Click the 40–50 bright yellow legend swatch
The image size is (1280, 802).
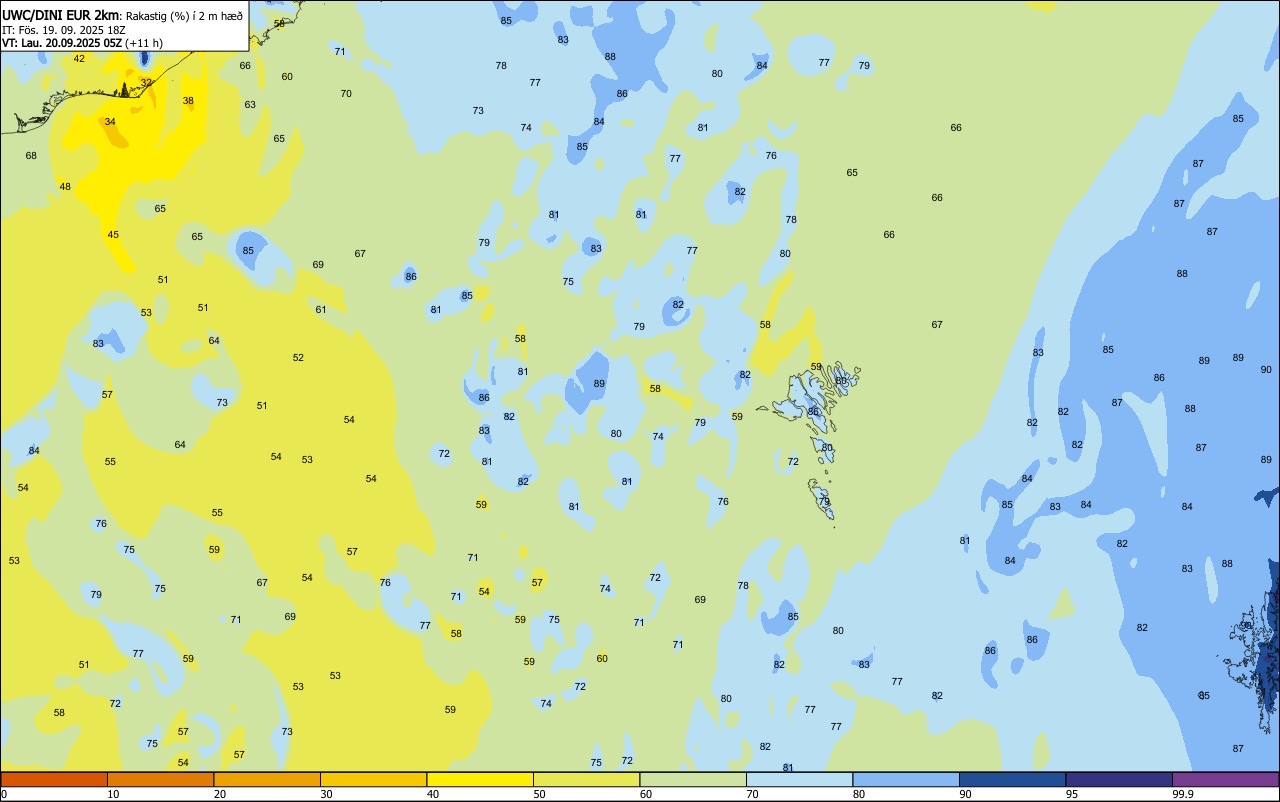pyautogui.click(x=480, y=779)
